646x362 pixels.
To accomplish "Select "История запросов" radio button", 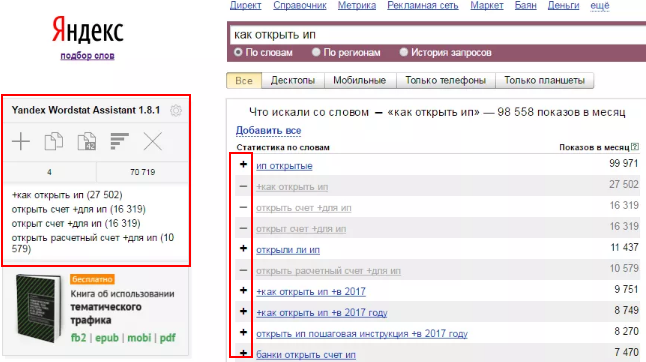I will (404, 52).
